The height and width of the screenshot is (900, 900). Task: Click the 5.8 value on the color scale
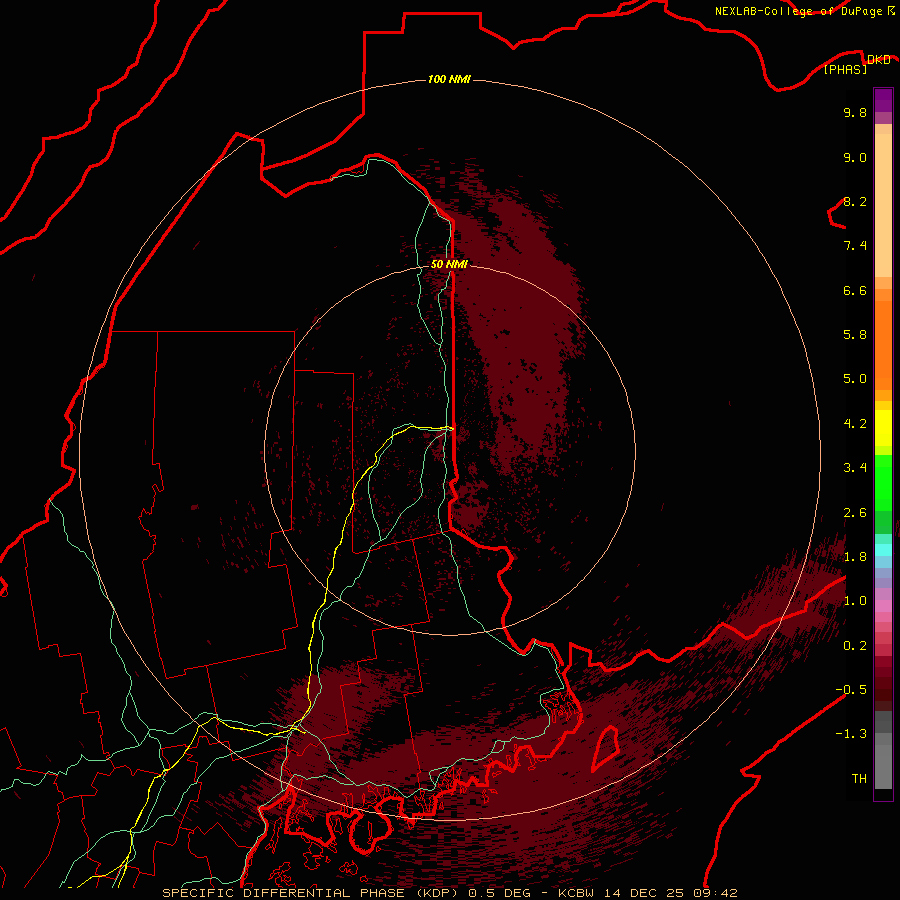click(855, 335)
